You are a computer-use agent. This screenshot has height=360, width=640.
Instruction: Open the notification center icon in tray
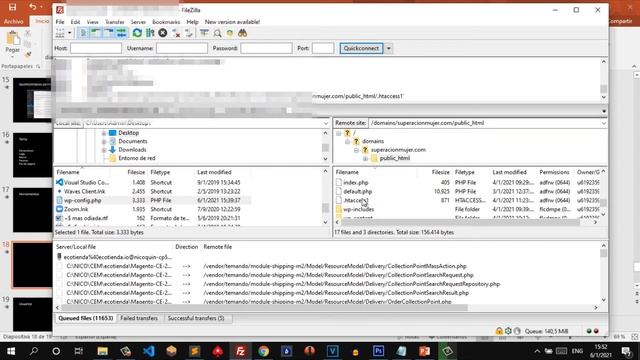pyautogui.click(x=626, y=351)
